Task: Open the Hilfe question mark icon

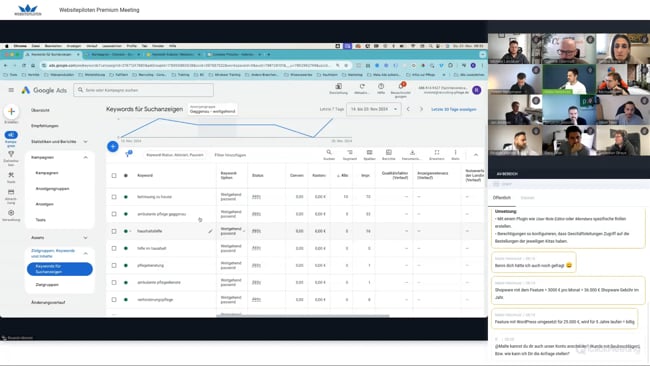Action: click(x=381, y=86)
